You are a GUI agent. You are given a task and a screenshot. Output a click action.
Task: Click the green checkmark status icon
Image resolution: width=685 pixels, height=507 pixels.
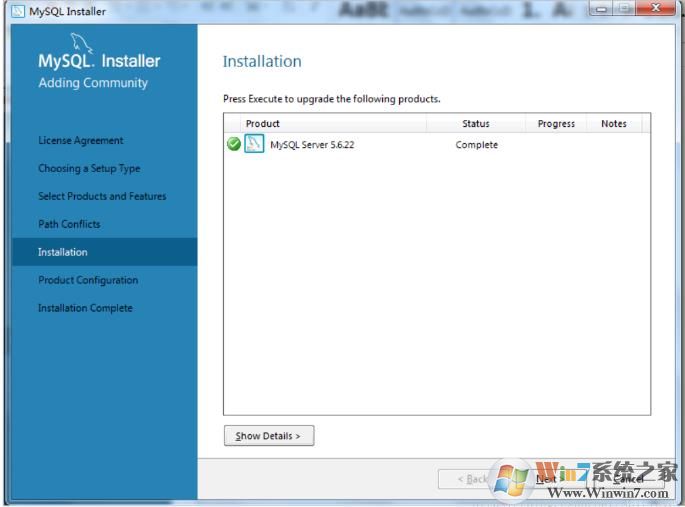coord(233,145)
